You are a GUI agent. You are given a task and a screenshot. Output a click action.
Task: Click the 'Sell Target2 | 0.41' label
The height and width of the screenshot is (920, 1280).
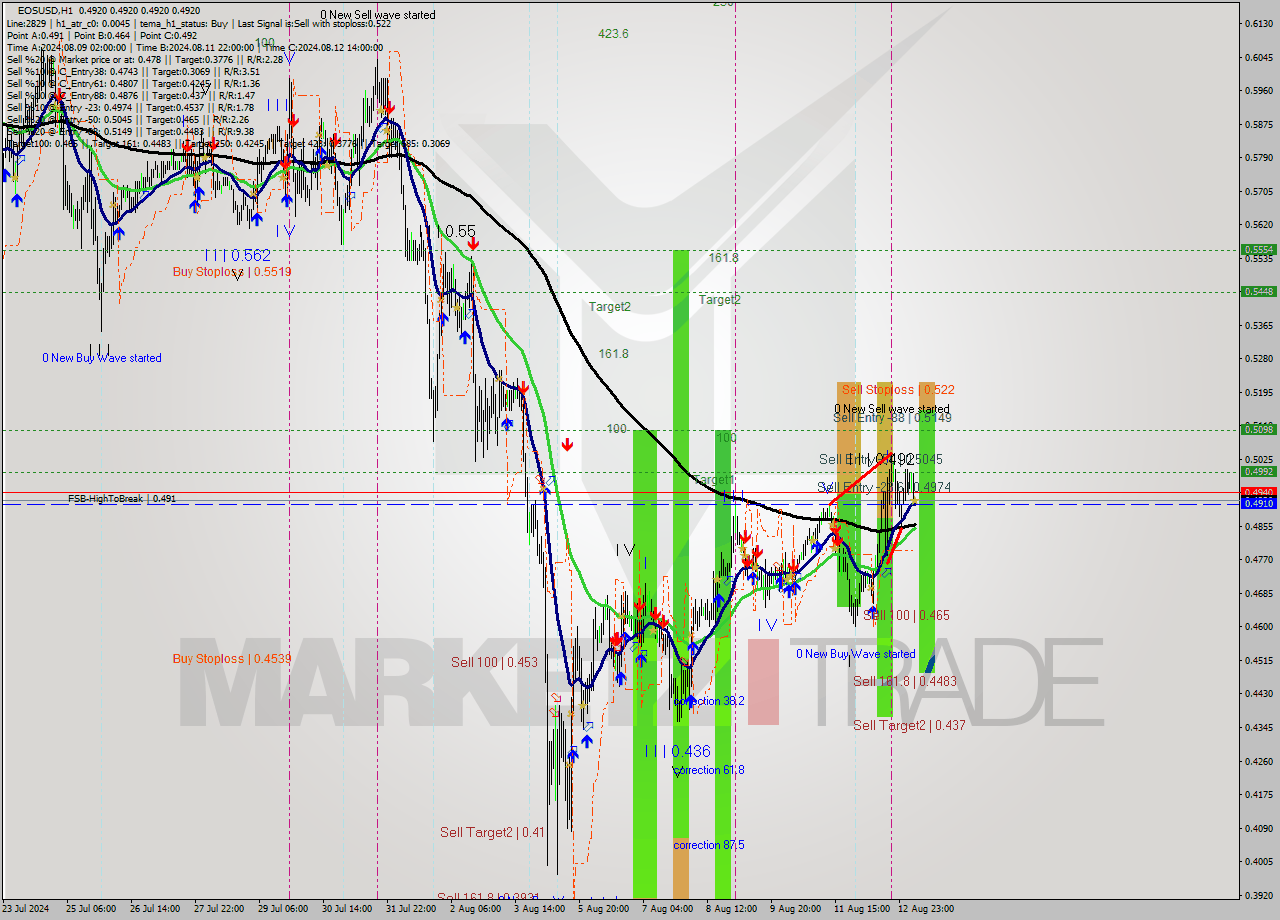coord(492,832)
